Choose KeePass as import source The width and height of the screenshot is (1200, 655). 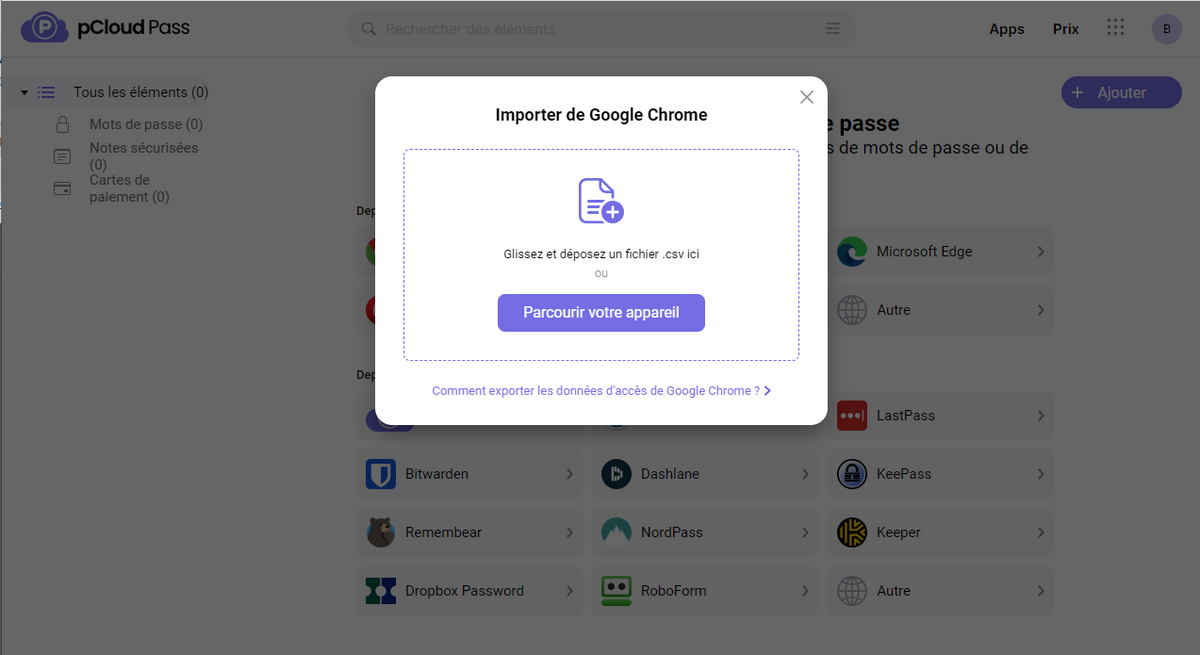pyautogui.click(x=940, y=474)
